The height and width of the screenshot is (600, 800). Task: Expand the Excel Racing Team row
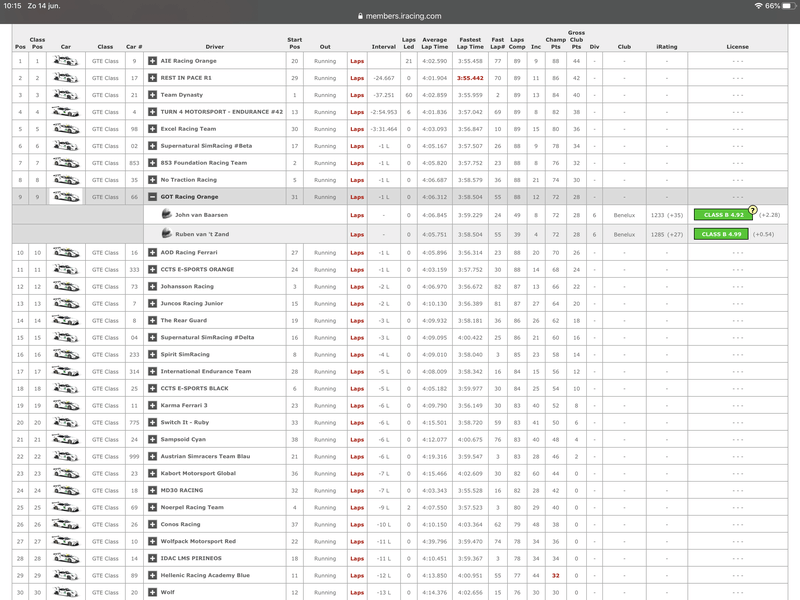tap(152, 129)
